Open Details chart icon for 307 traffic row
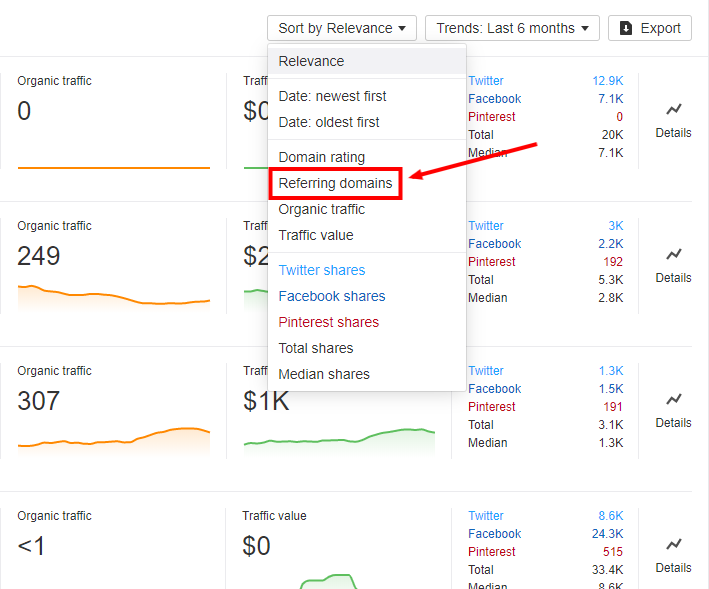This screenshot has height=589, width=709. coord(673,409)
